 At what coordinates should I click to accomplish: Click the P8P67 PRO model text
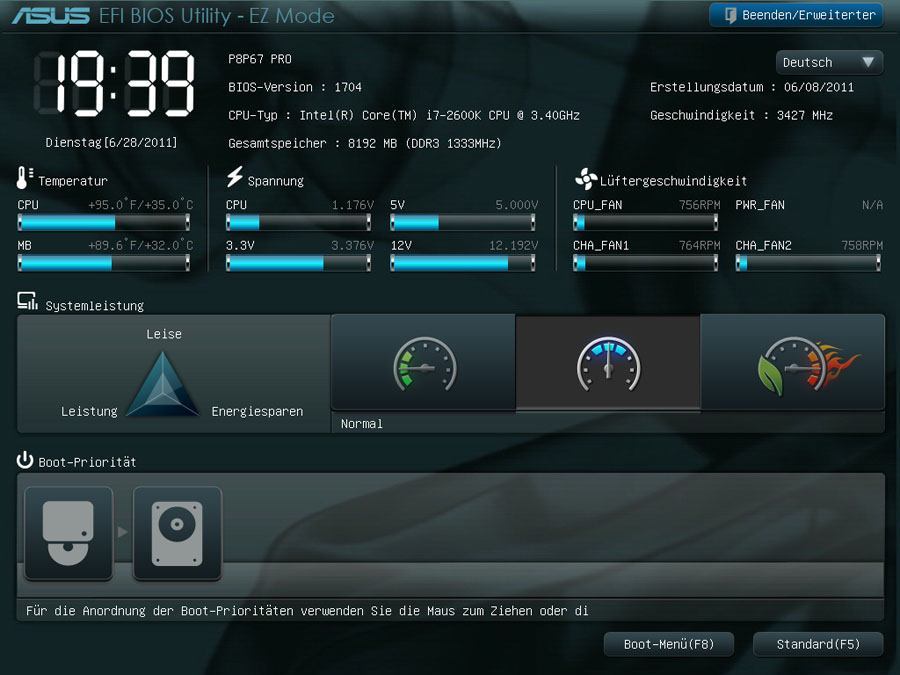click(x=260, y=59)
